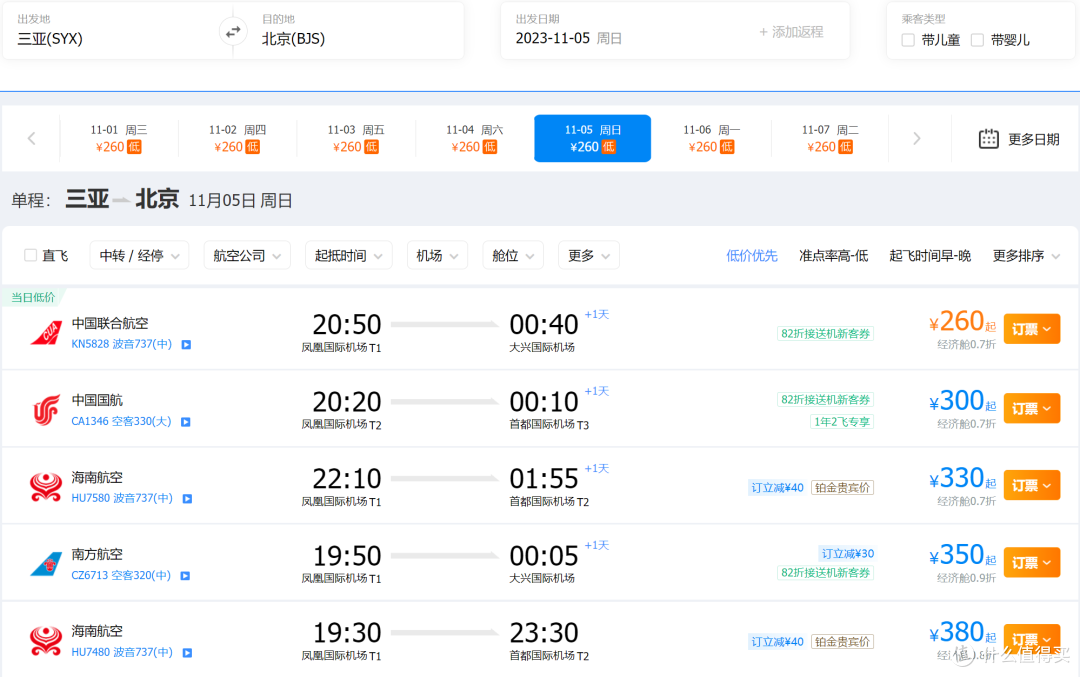Select the 11-03 周五 date tab

(x=355, y=138)
